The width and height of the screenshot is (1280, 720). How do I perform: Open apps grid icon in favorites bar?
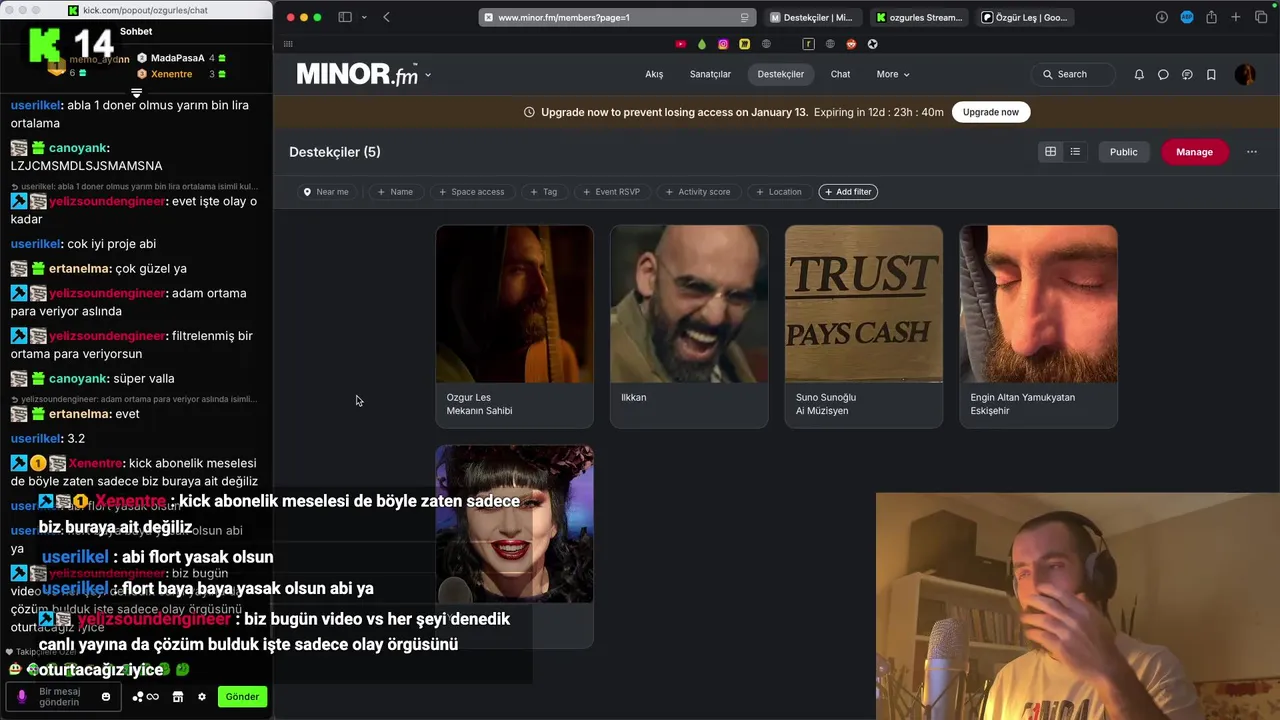[x=288, y=44]
